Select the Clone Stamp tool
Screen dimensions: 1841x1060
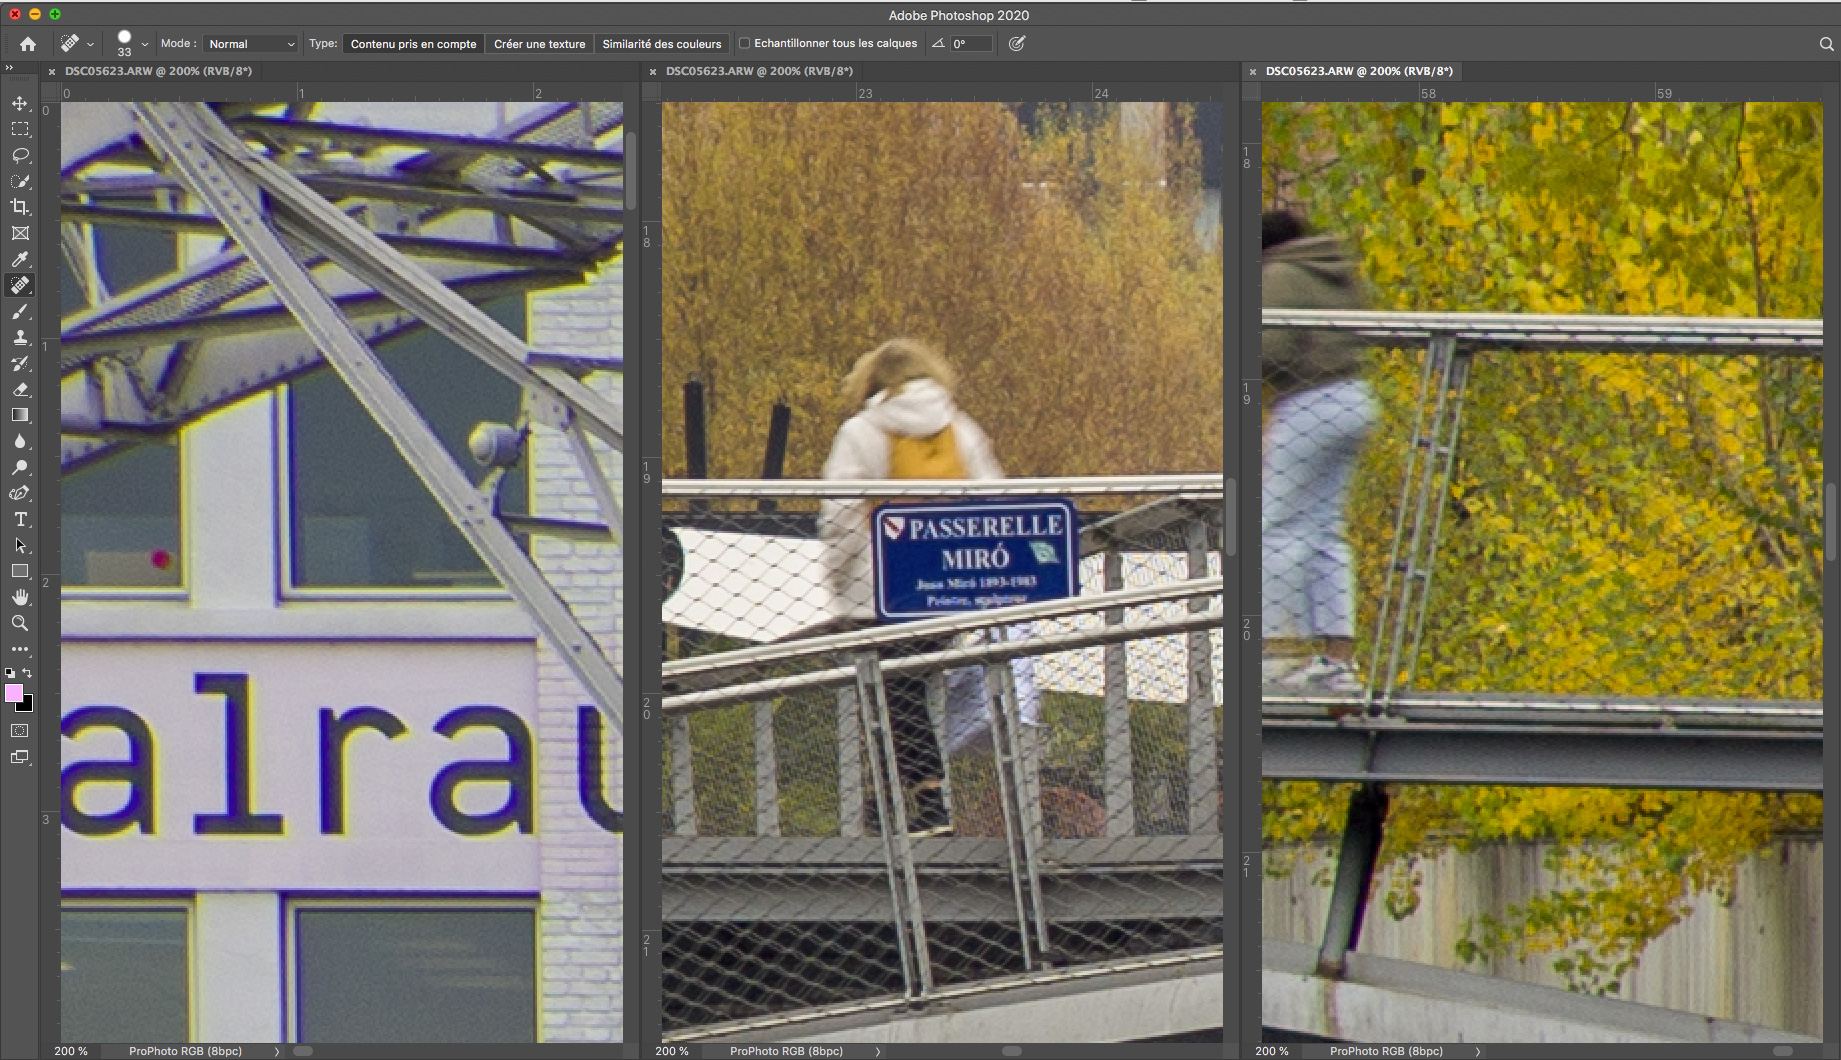tap(20, 337)
